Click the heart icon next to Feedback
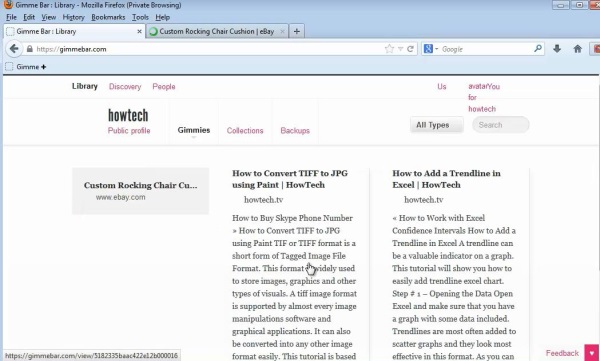Viewport: 600px width, 361px height. 592,353
